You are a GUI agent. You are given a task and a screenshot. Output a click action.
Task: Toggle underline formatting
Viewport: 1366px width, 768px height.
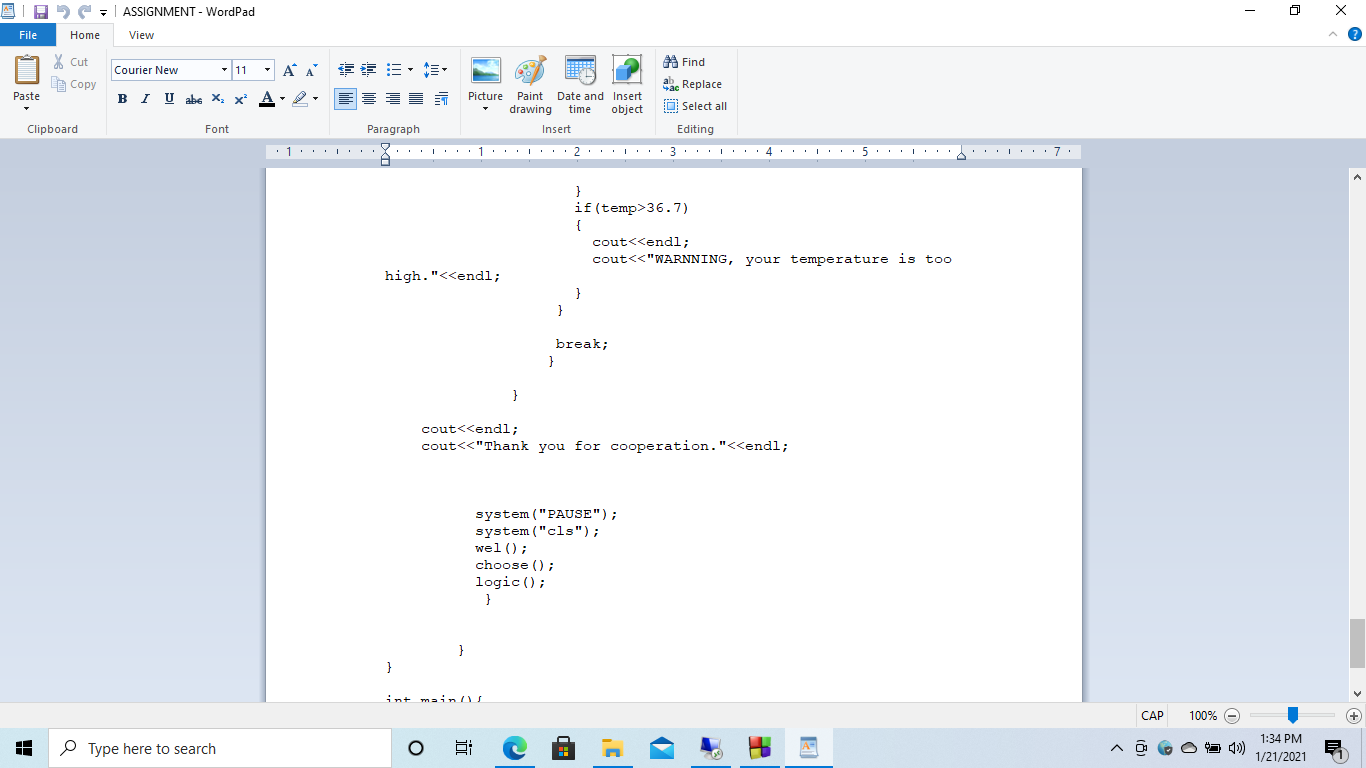click(x=169, y=99)
